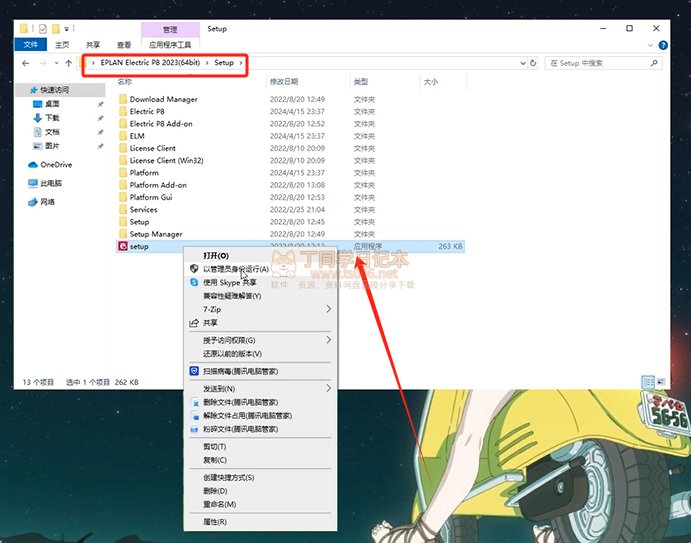This screenshot has height=543, width=691.
Task: Click the Services folder icon
Action: (x=123, y=209)
